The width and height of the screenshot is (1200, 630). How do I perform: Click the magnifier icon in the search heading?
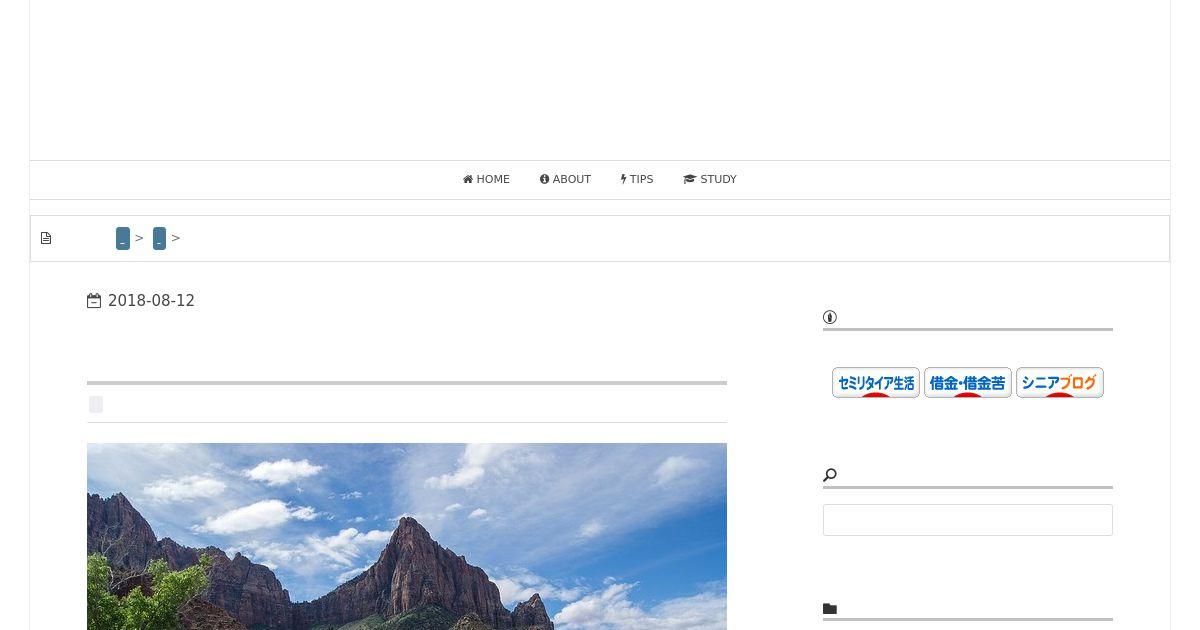tap(830, 475)
